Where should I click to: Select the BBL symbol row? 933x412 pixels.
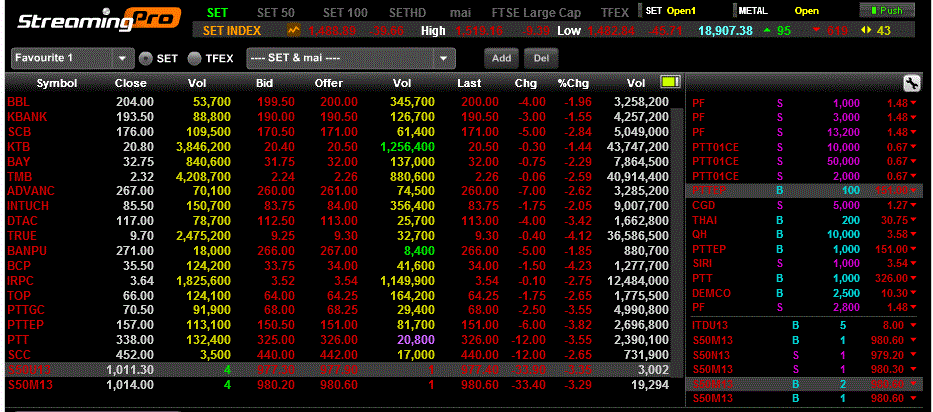point(338,102)
